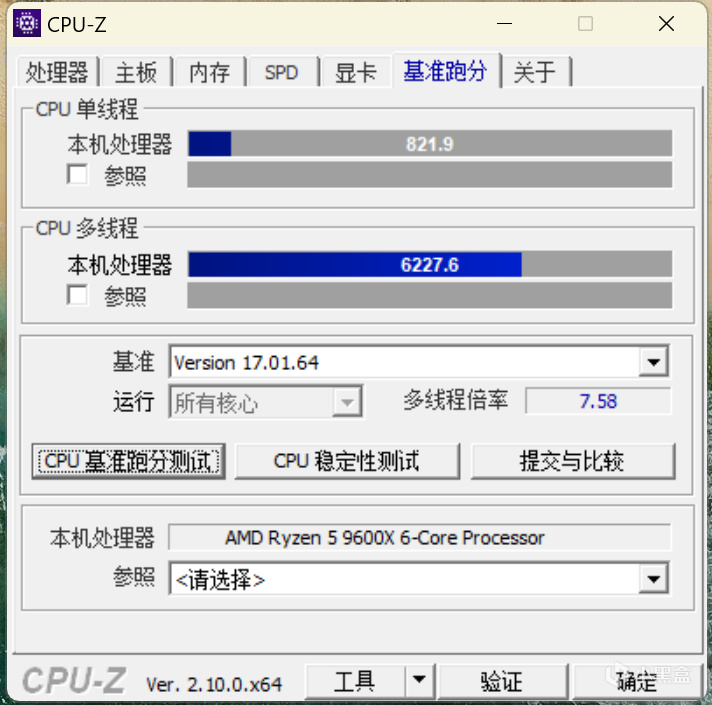Screen dimensions: 712x705
Task: Click the 提交与比较 button
Action: coord(573,461)
